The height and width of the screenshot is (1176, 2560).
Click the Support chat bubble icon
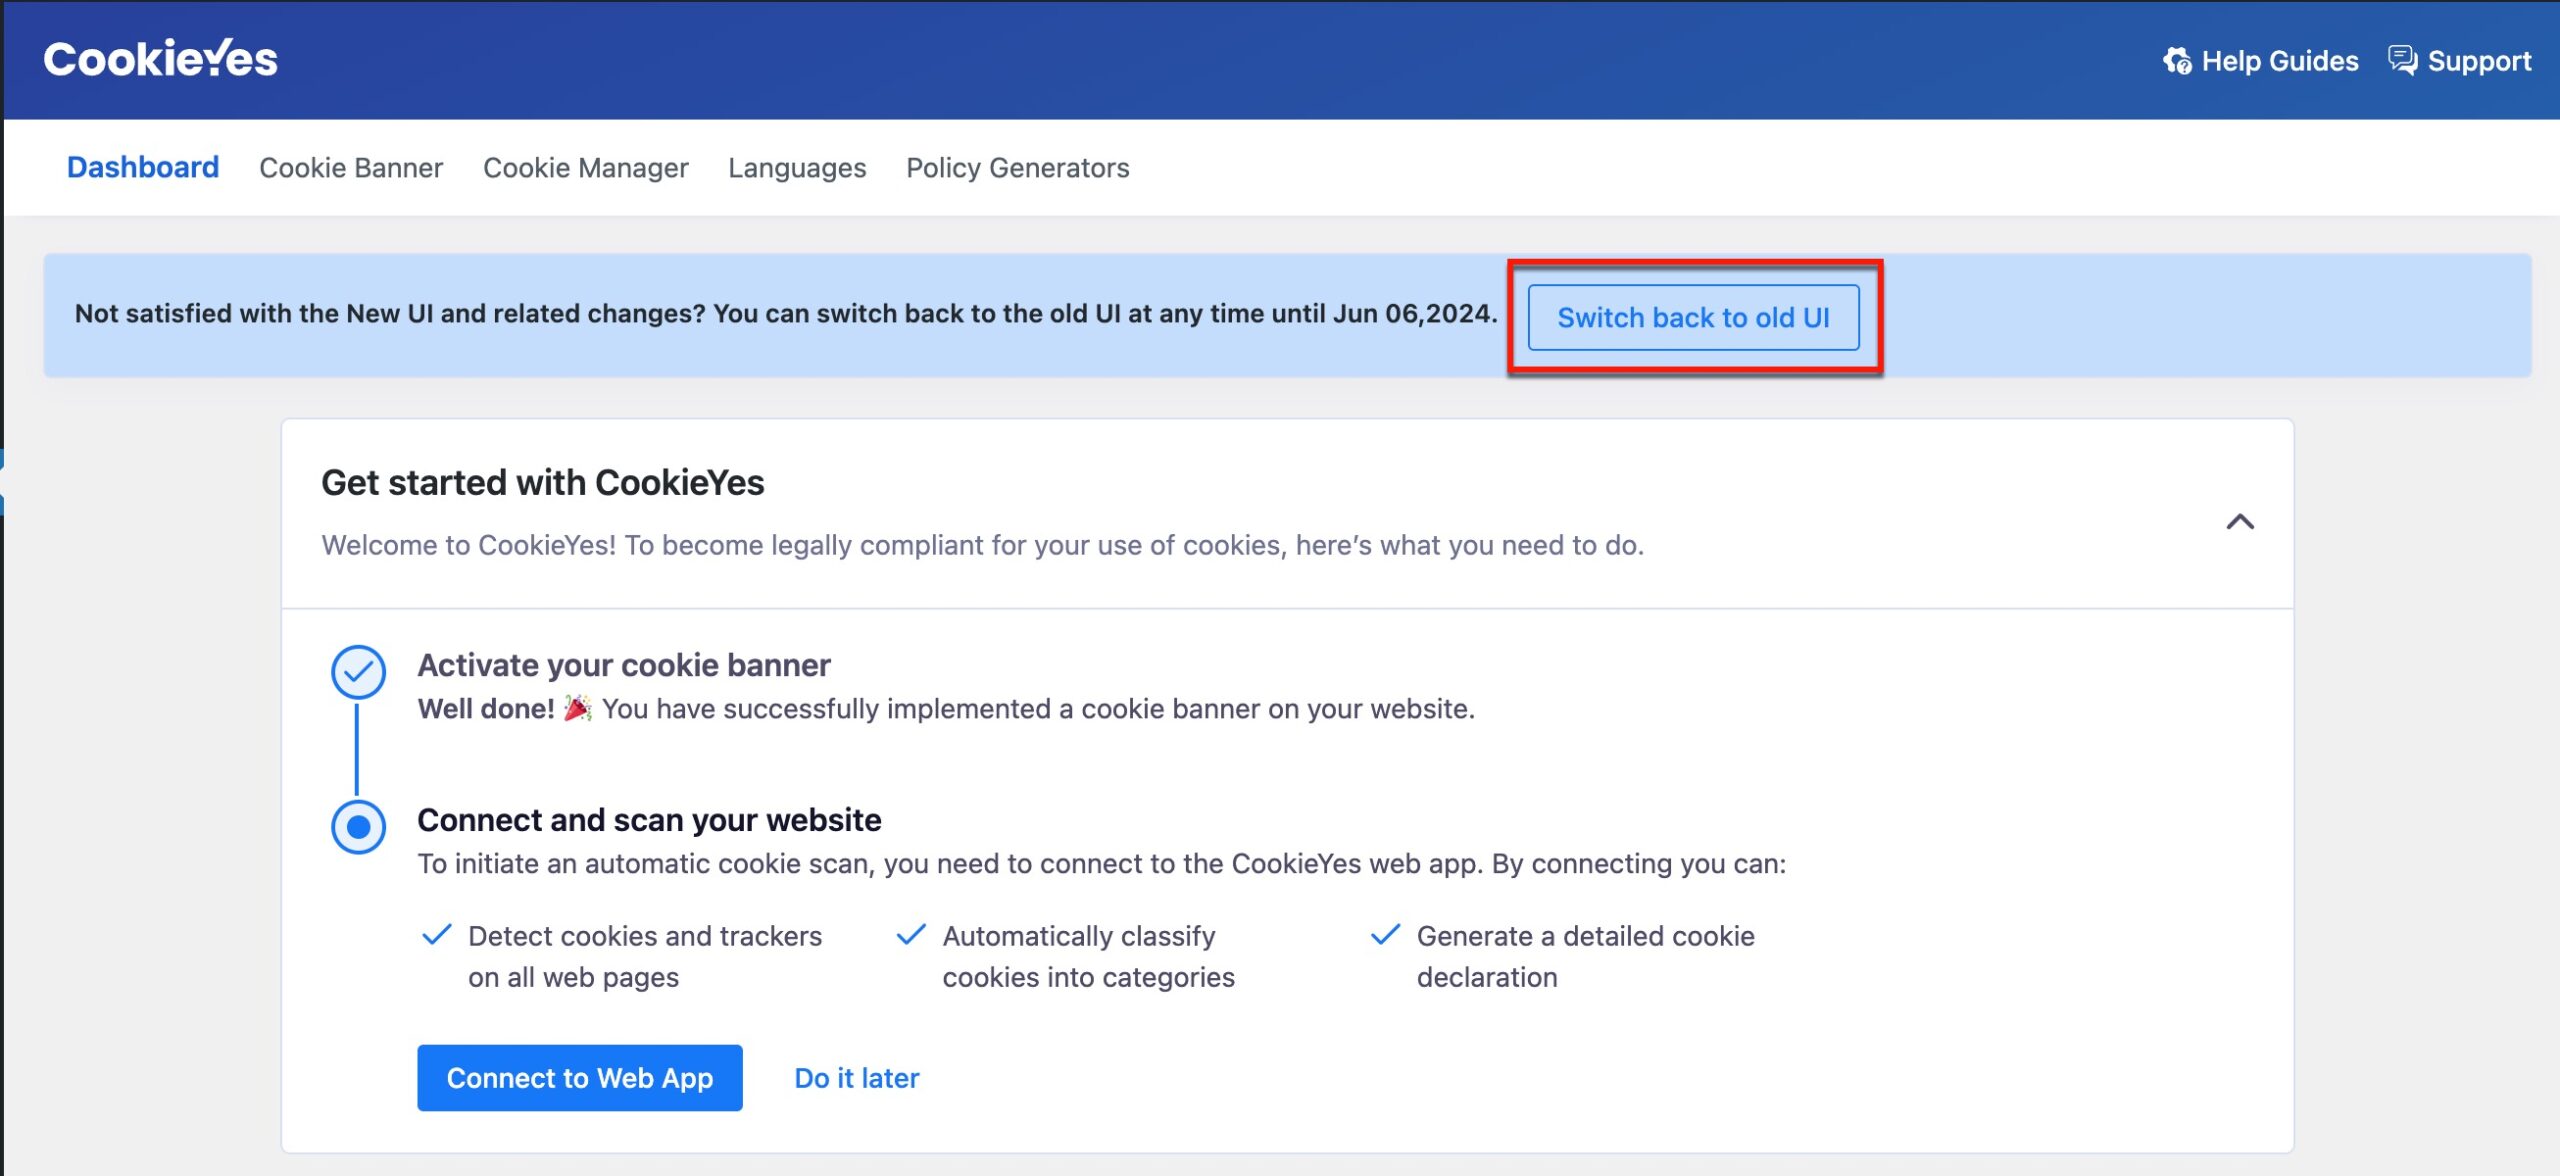pos(2403,60)
